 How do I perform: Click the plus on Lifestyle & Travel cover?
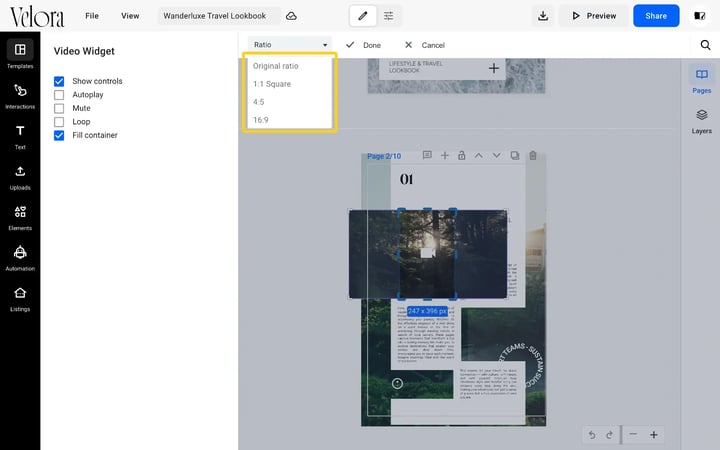[494, 68]
